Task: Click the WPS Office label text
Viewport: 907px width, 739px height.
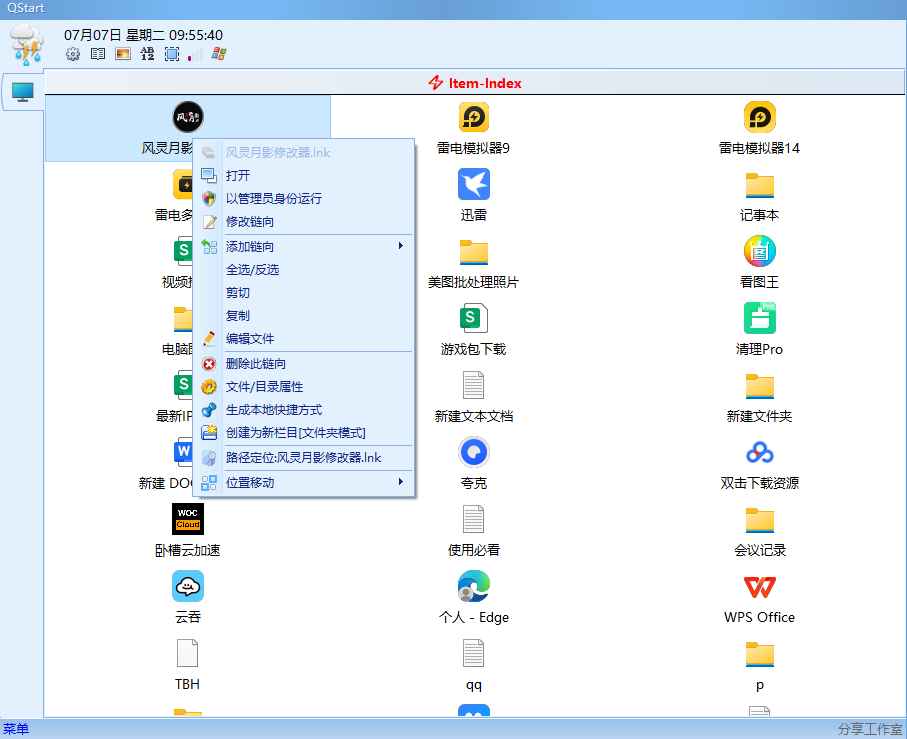Action: [x=759, y=618]
